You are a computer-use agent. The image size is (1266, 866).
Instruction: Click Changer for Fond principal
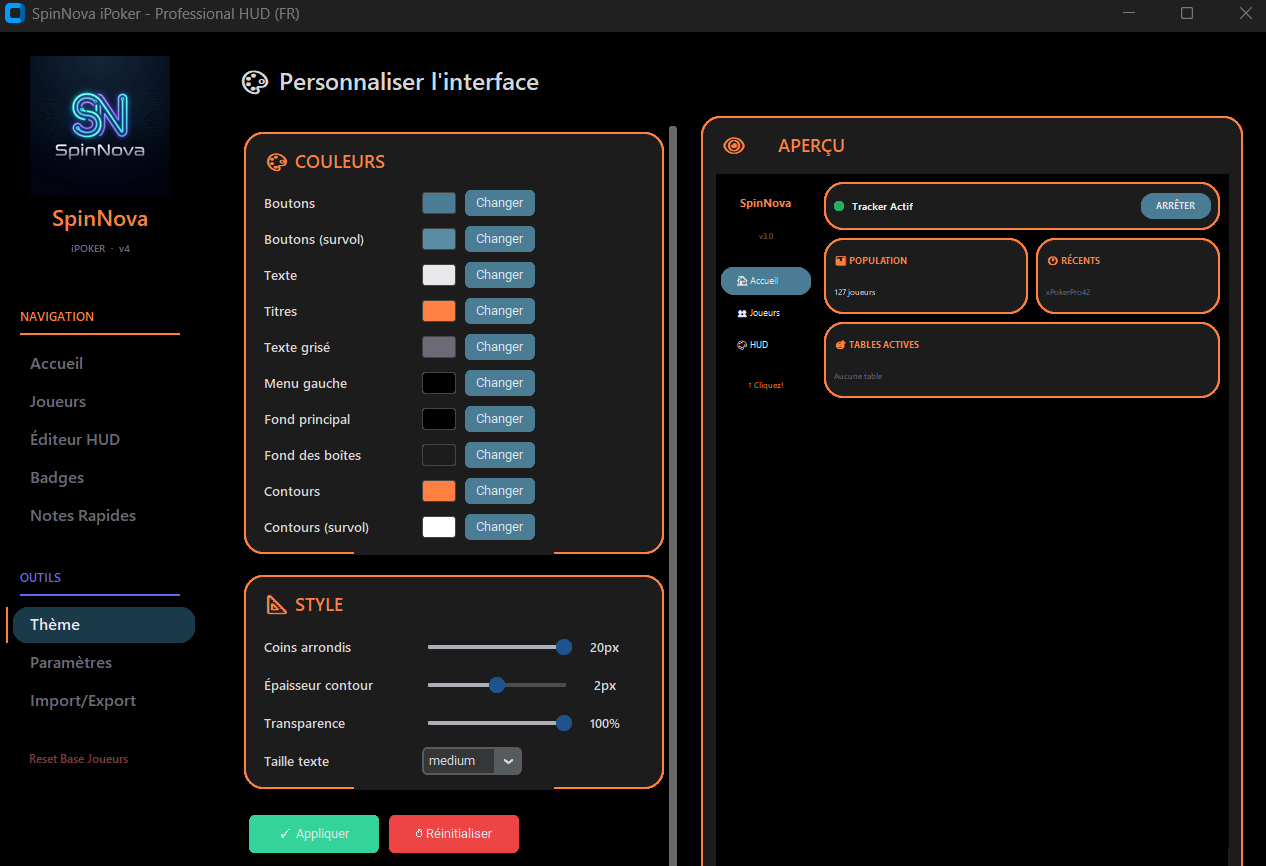[x=500, y=419]
